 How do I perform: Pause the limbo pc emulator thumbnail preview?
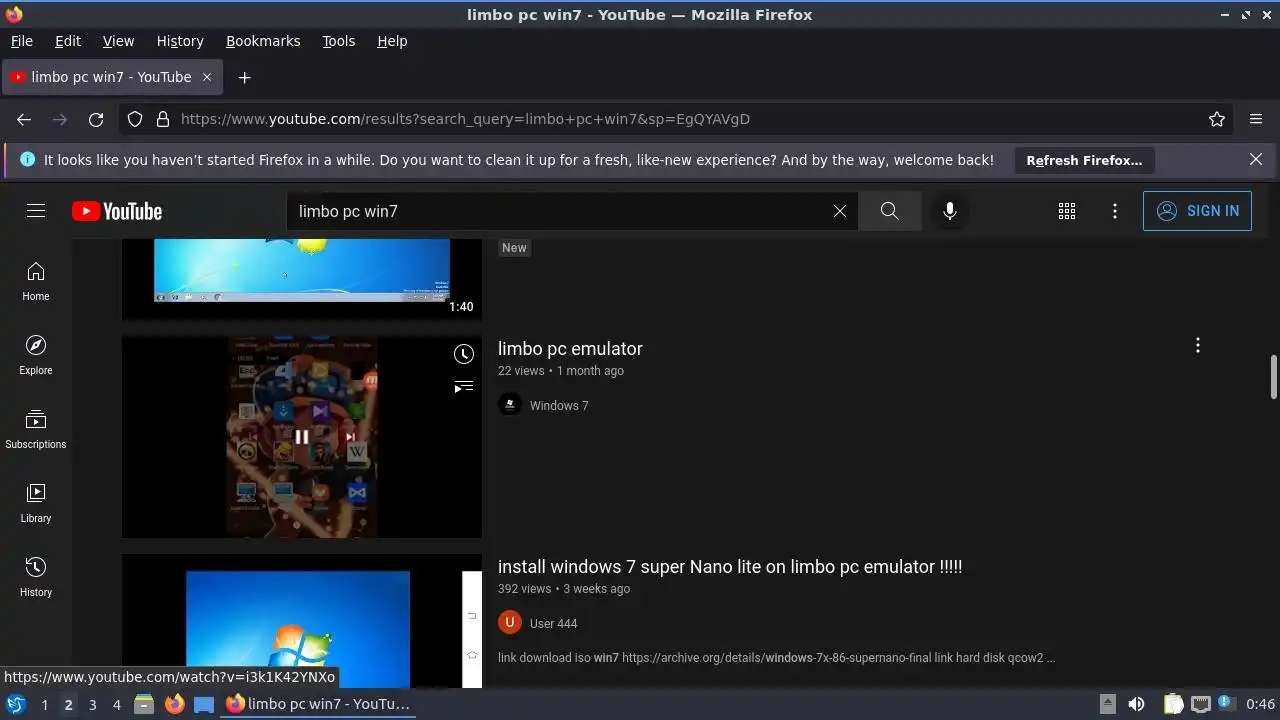(301, 437)
